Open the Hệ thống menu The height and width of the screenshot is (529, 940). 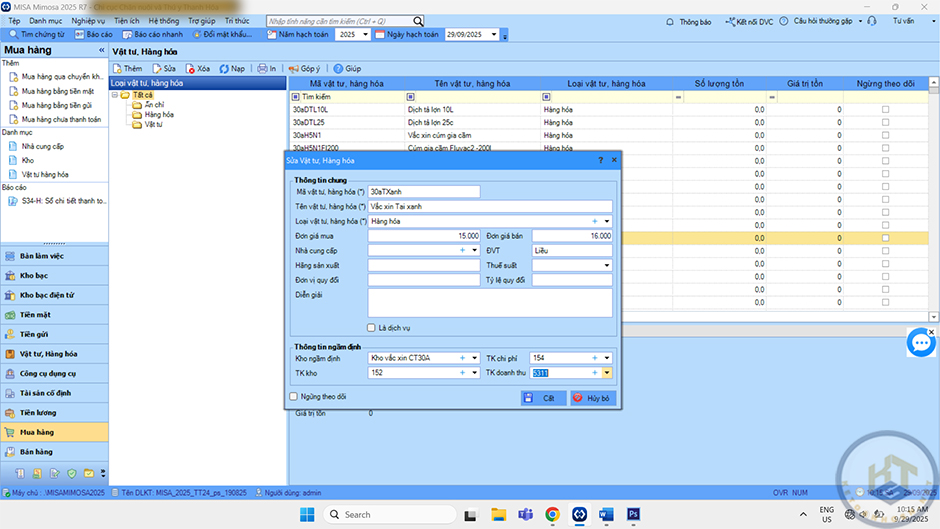pos(164,20)
